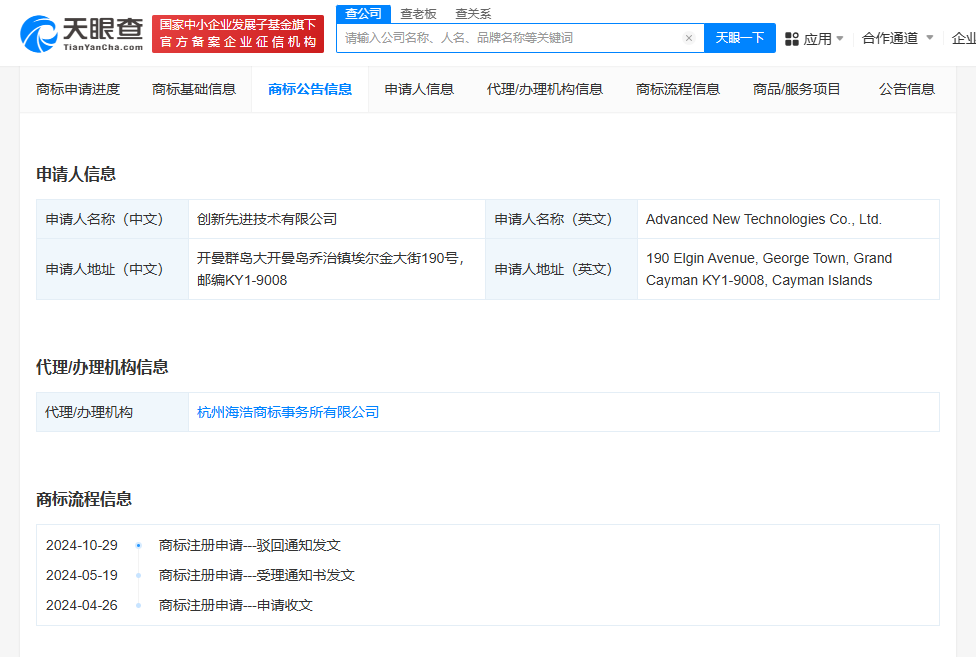Click the 2024-04-26 timeline dot
This screenshot has height=657, width=976.
point(138,605)
